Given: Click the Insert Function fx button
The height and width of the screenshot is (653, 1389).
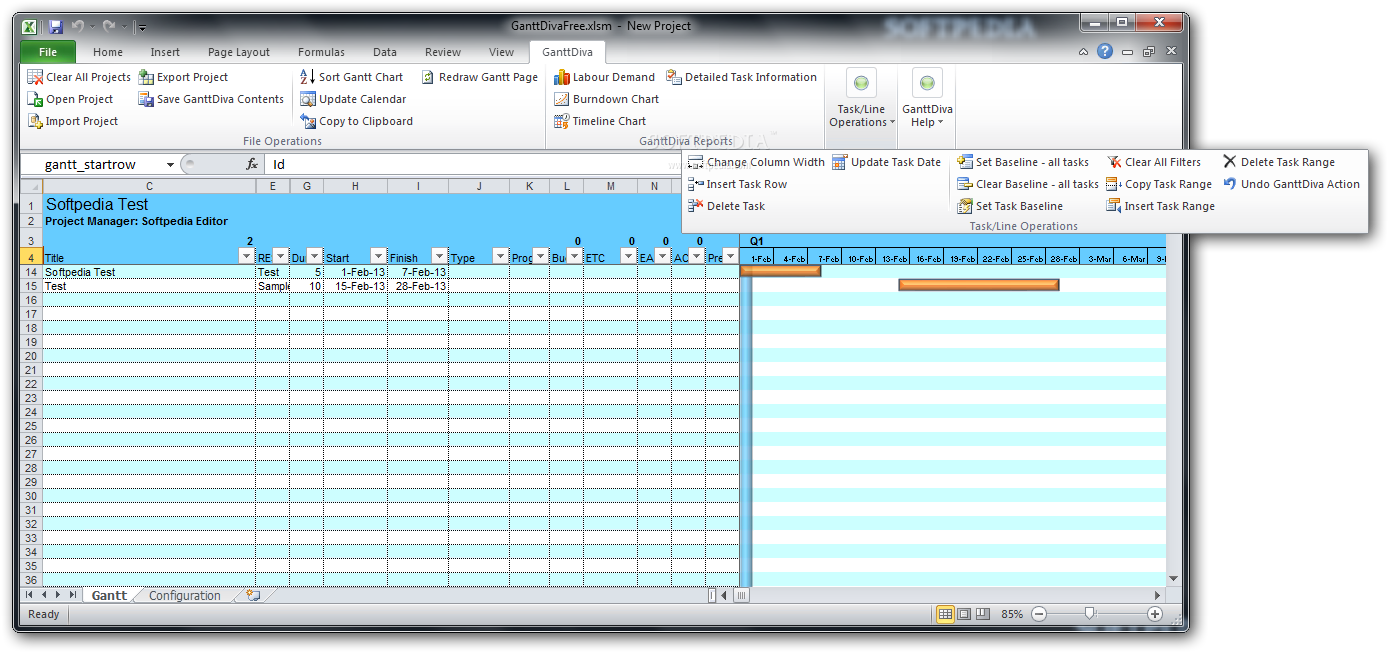Looking at the screenshot, I should (x=252, y=164).
